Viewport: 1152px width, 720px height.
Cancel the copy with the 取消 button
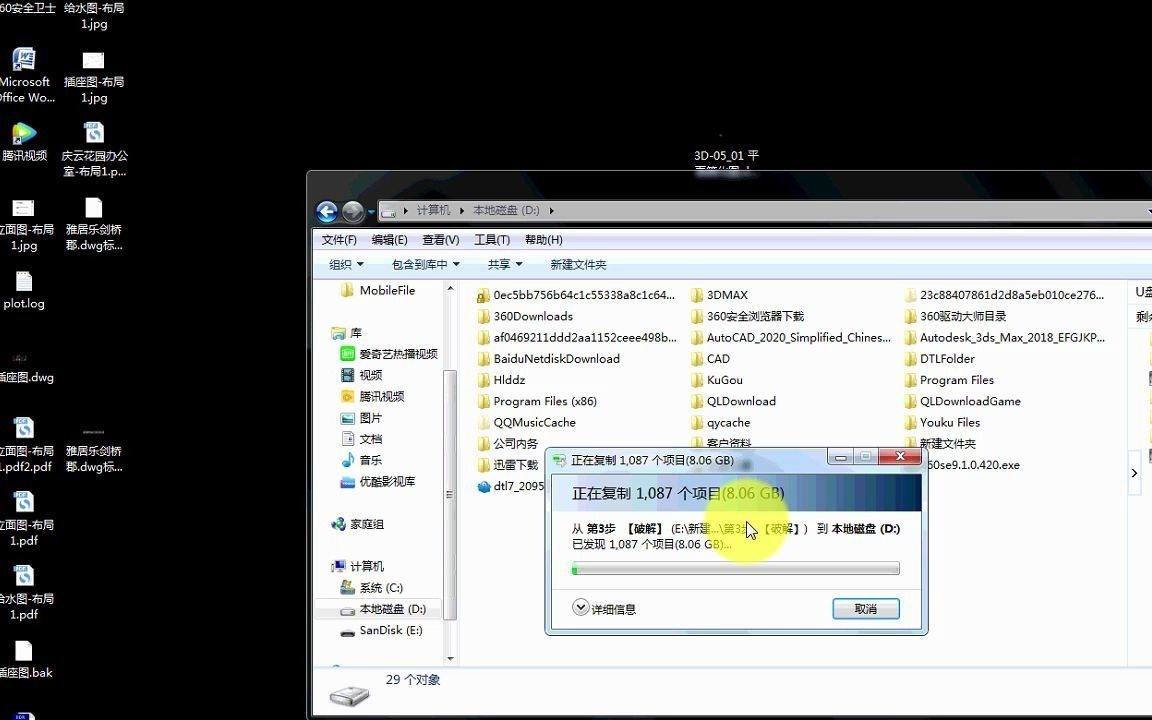865,608
